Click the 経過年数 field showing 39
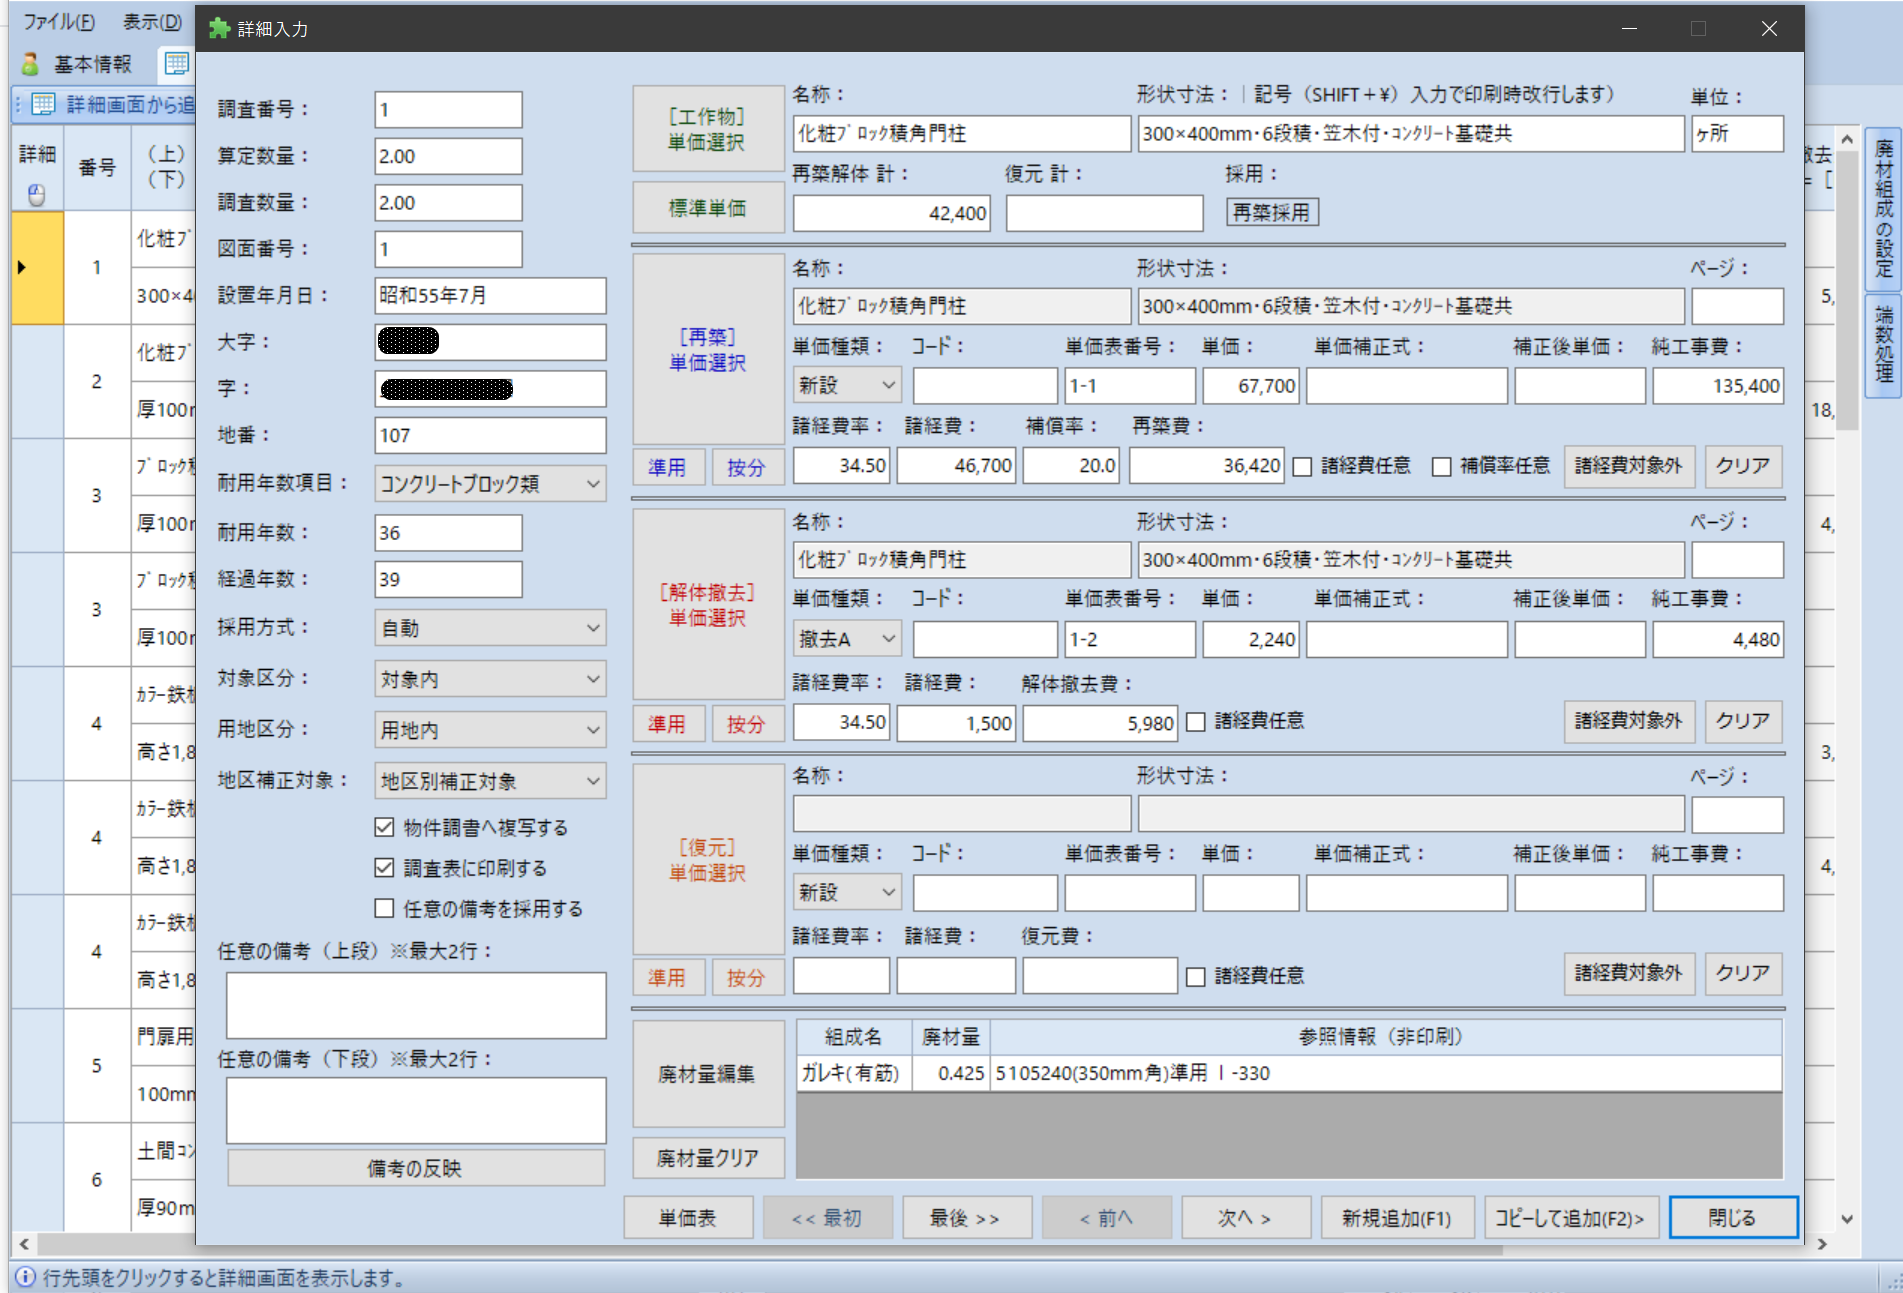Viewport: 1903px width, 1293px height. coord(448,579)
